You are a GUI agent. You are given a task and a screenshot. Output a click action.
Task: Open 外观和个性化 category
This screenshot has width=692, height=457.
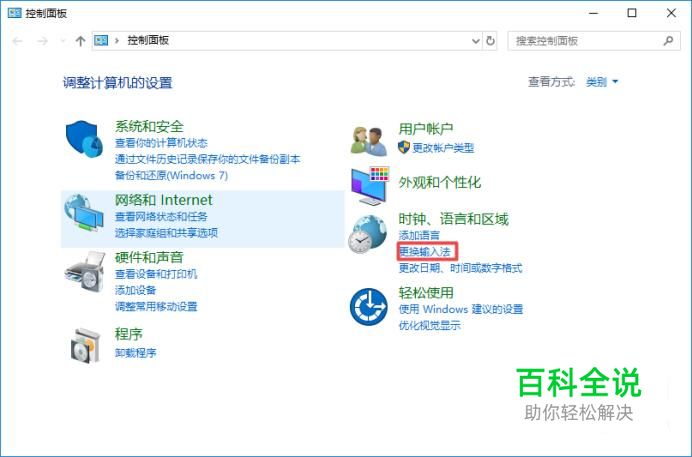tap(440, 182)
